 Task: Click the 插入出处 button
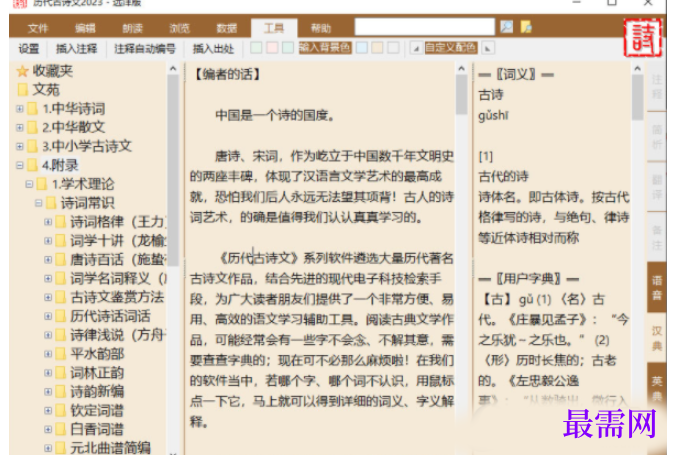click(x=213, y=49)
